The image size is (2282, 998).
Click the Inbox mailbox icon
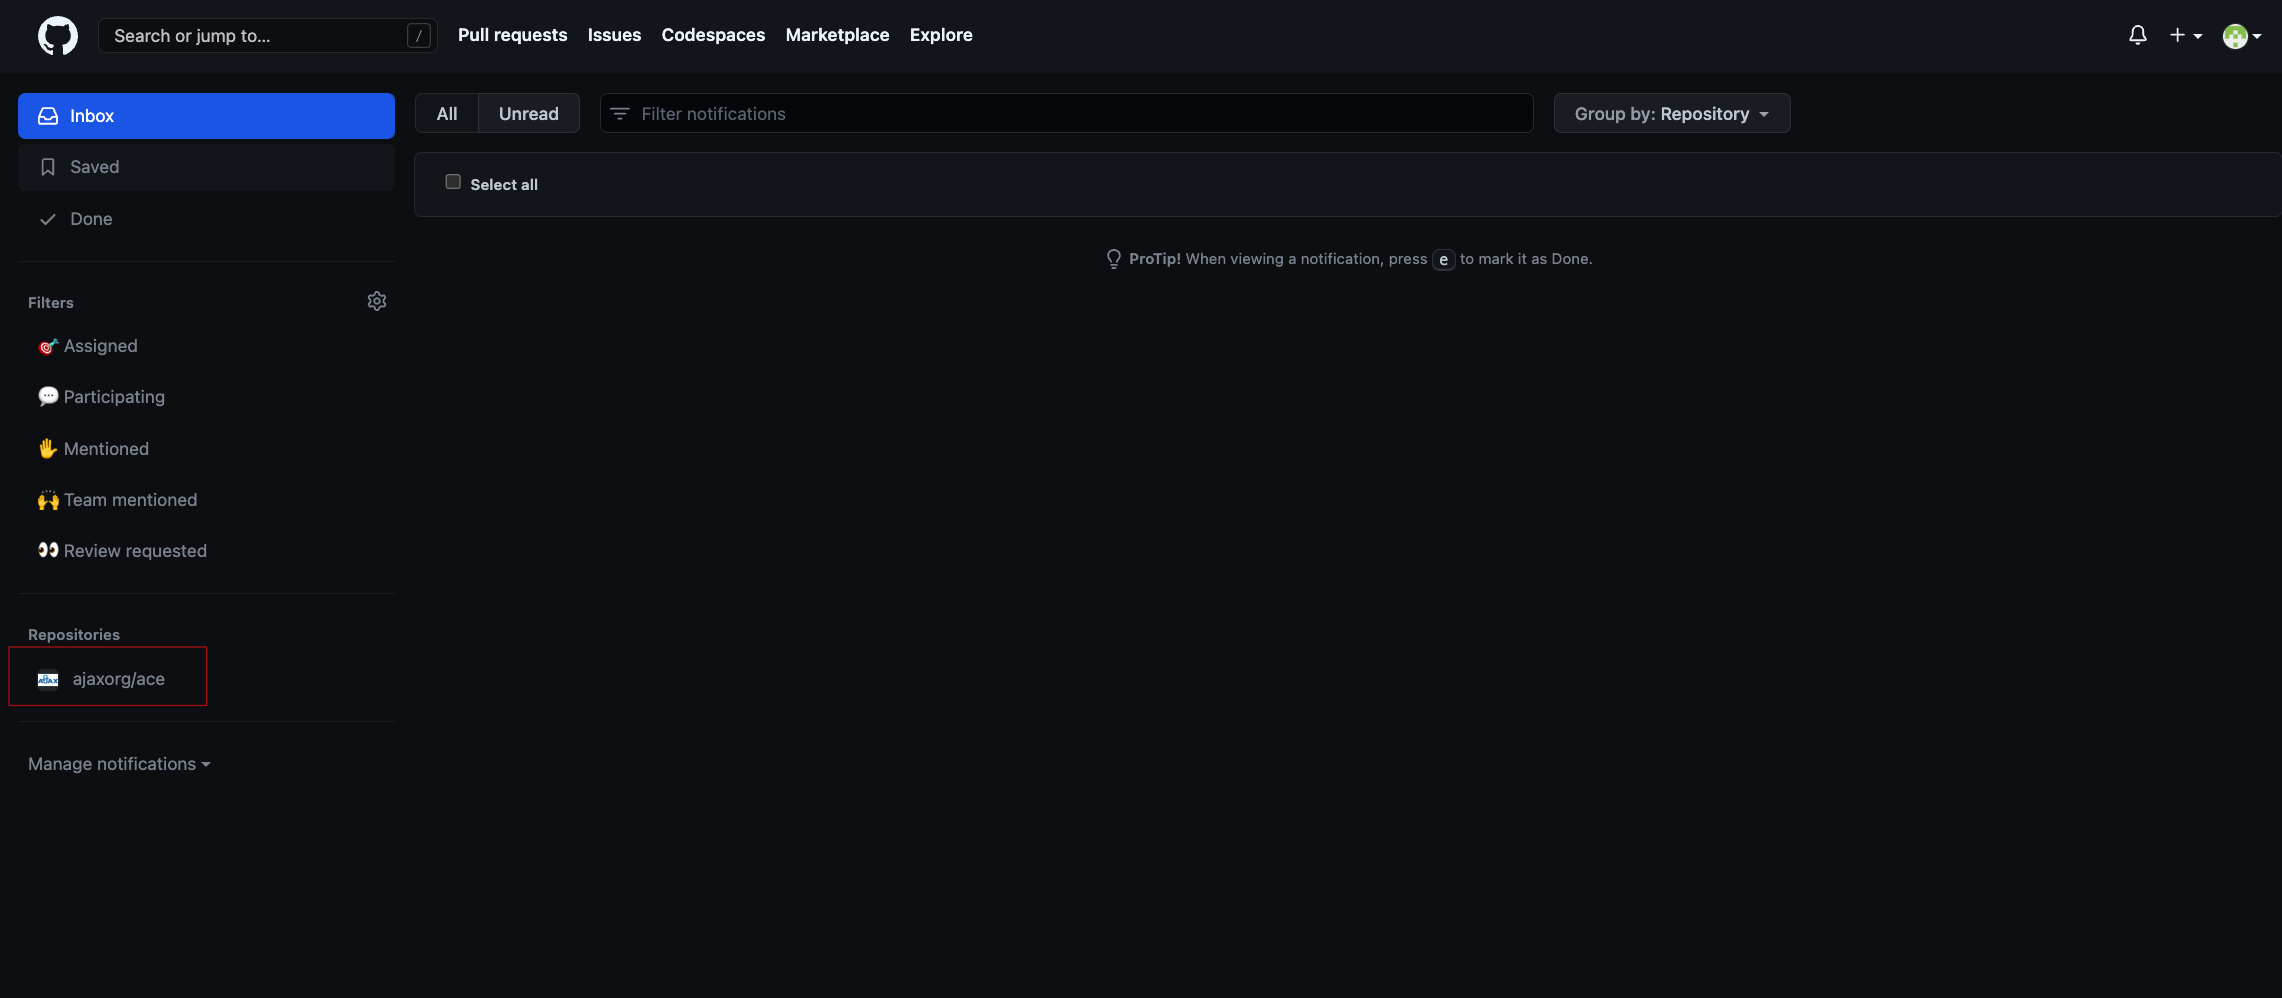tap(48, 115)
